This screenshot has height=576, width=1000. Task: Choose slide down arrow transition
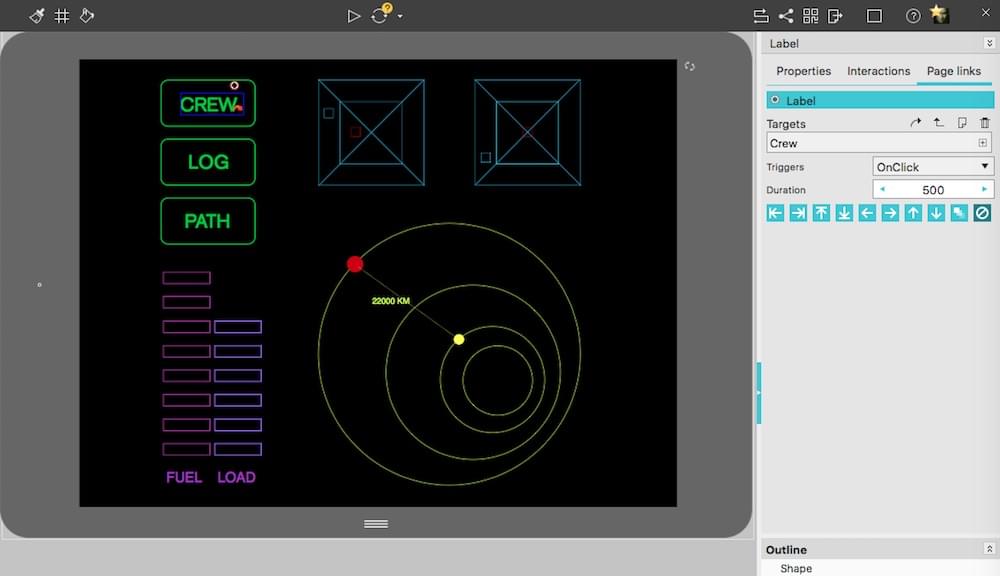(x=936, y=213)
